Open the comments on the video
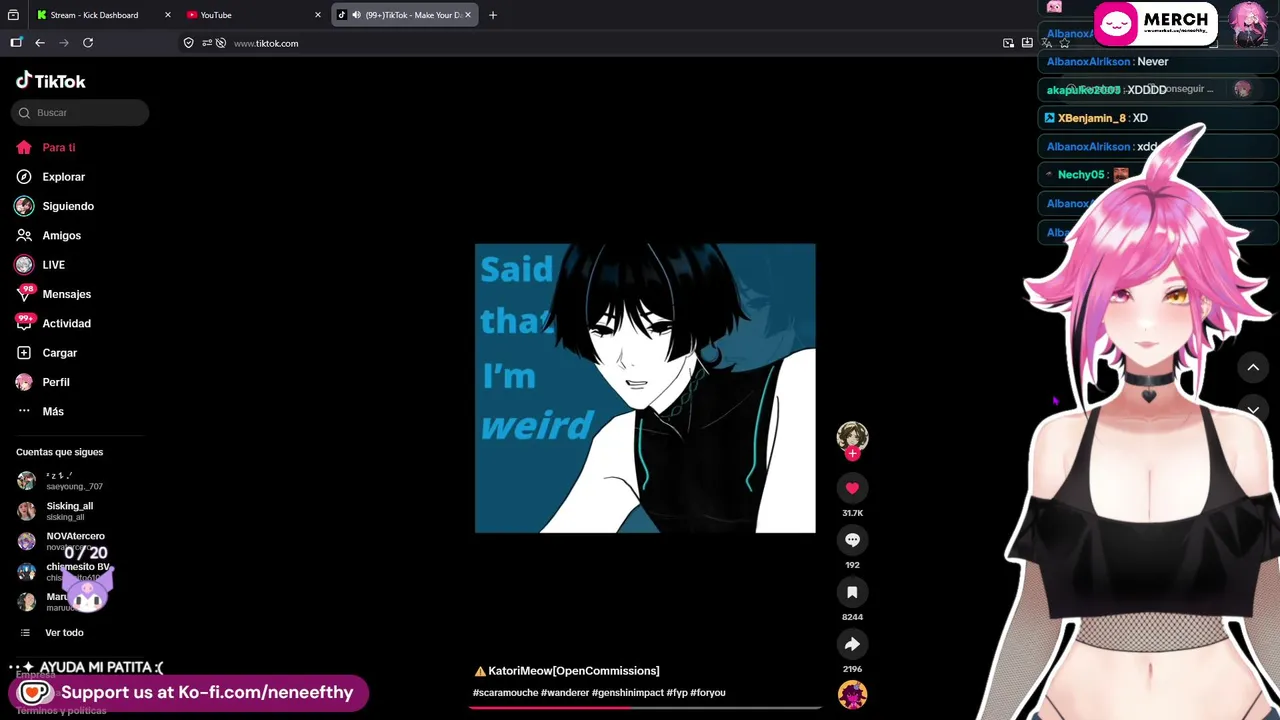The image size is (1280, 720). [852, 540]
